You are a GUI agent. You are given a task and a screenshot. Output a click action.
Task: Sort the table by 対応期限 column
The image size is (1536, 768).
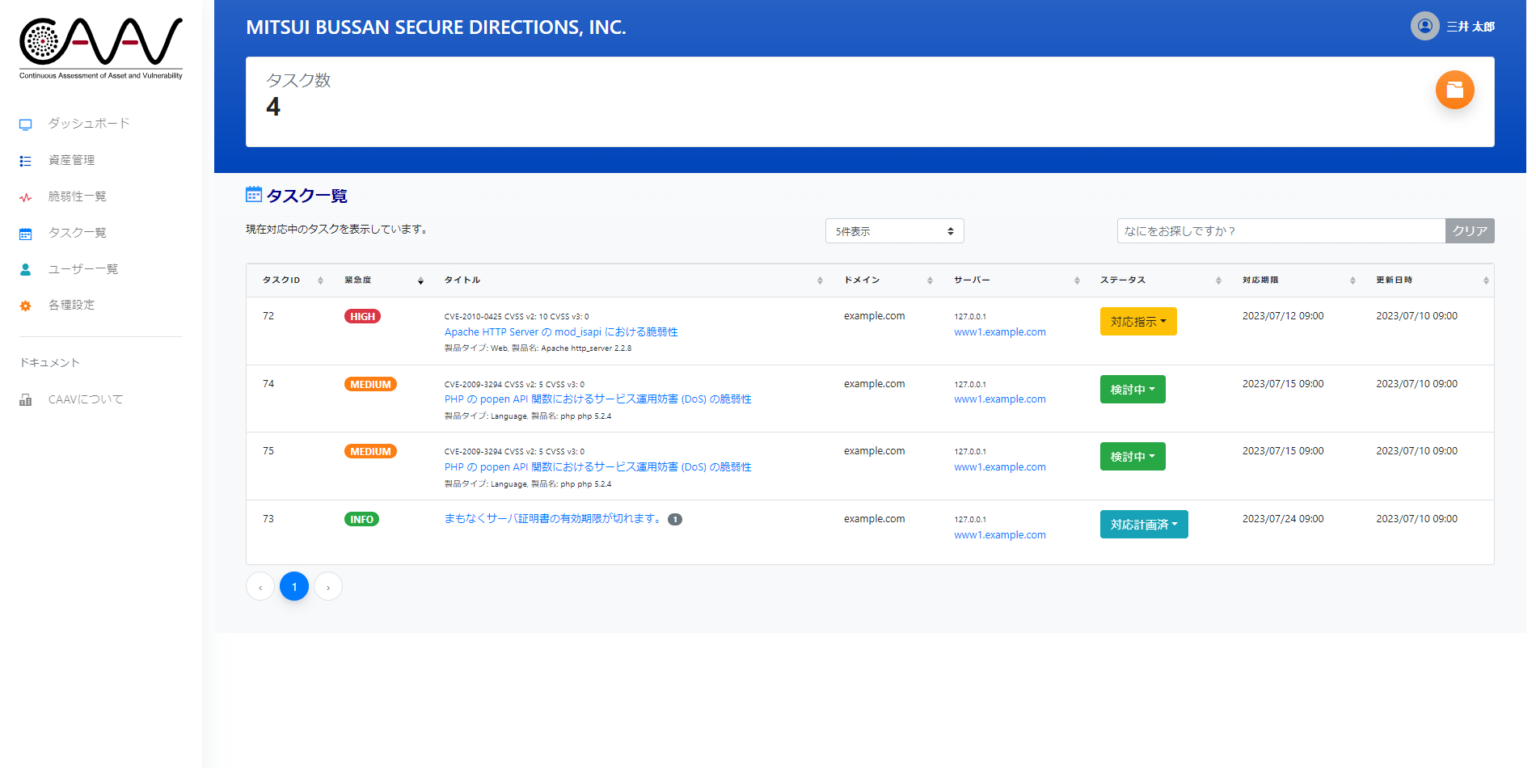pyautogui.click(x=1297, y=281)
